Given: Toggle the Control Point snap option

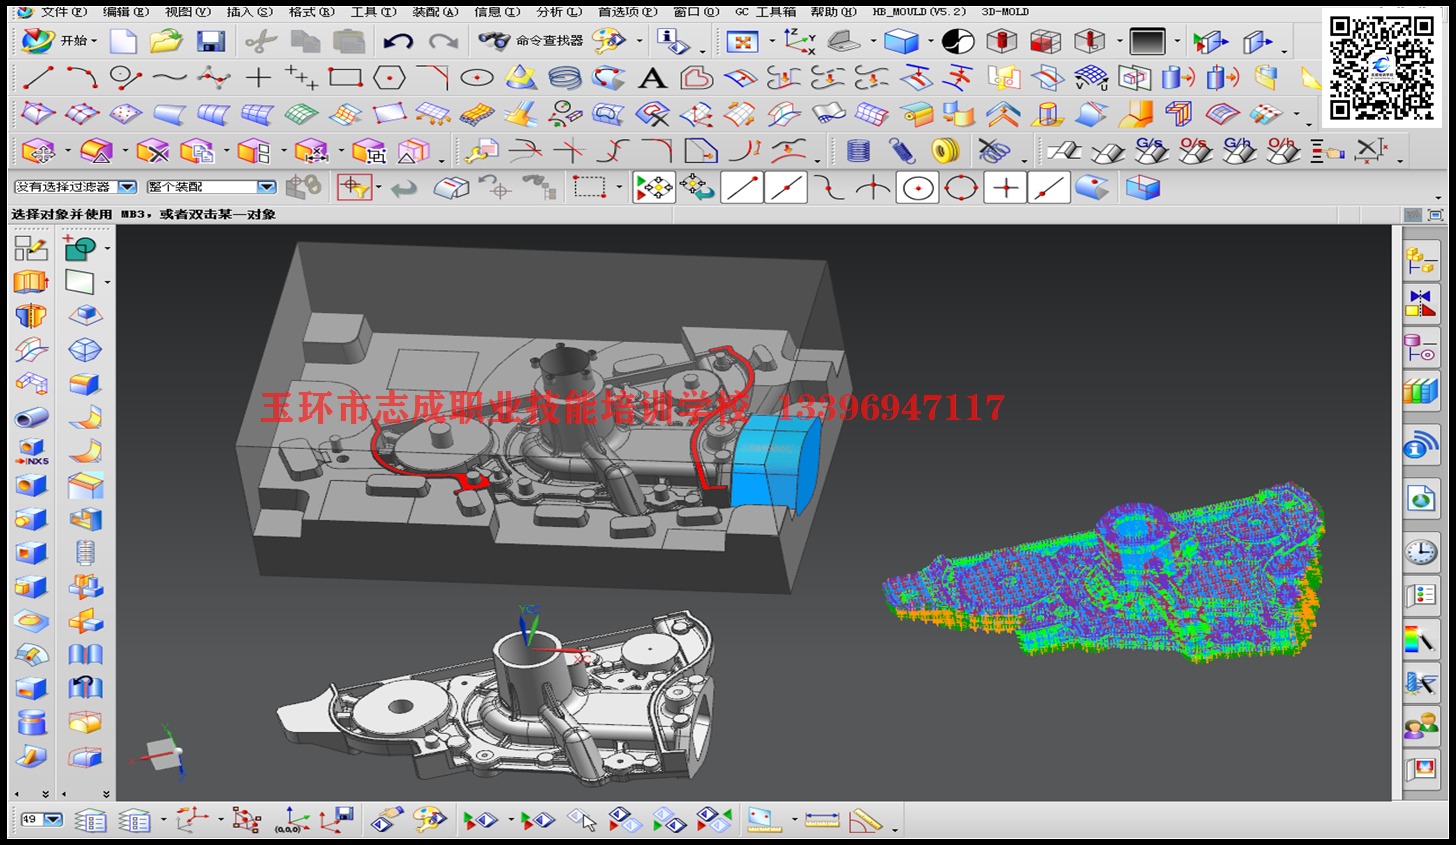Looking at the screenshot, I should (829, 187).
